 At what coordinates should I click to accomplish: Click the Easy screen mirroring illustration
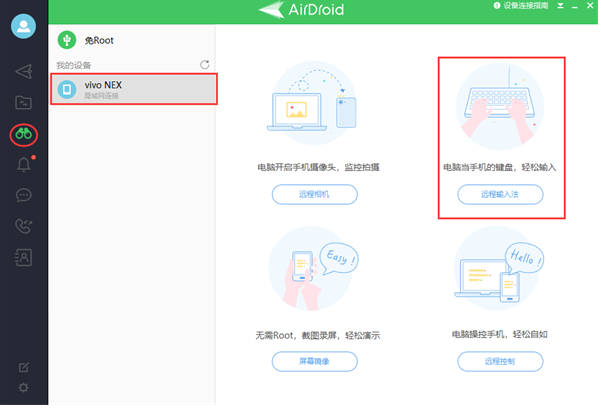(x=314, y=268)
